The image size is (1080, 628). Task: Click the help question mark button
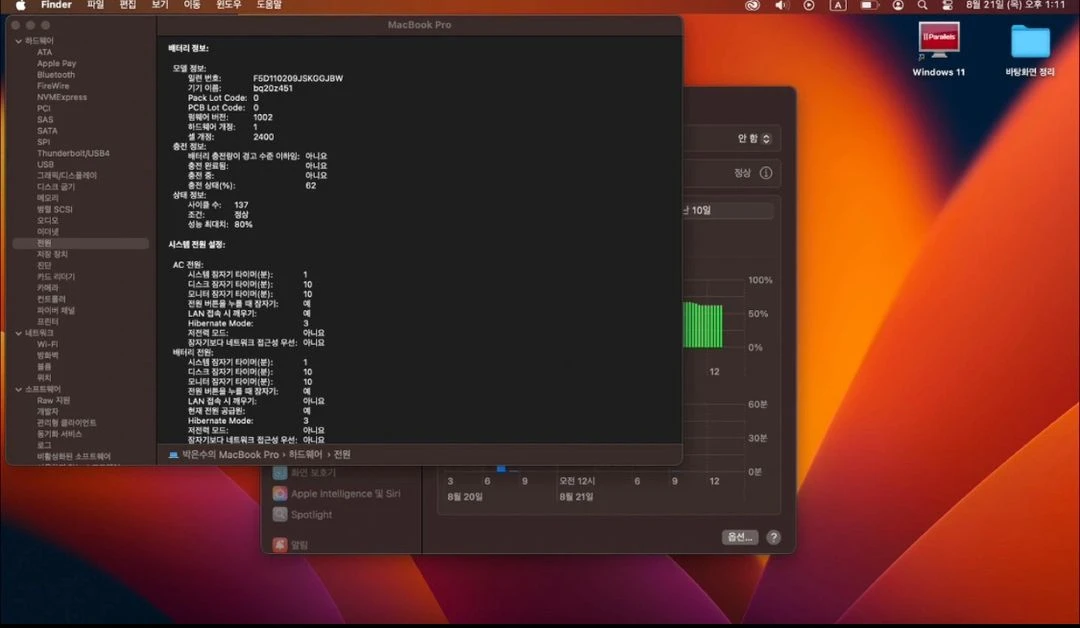click(773, 537)
